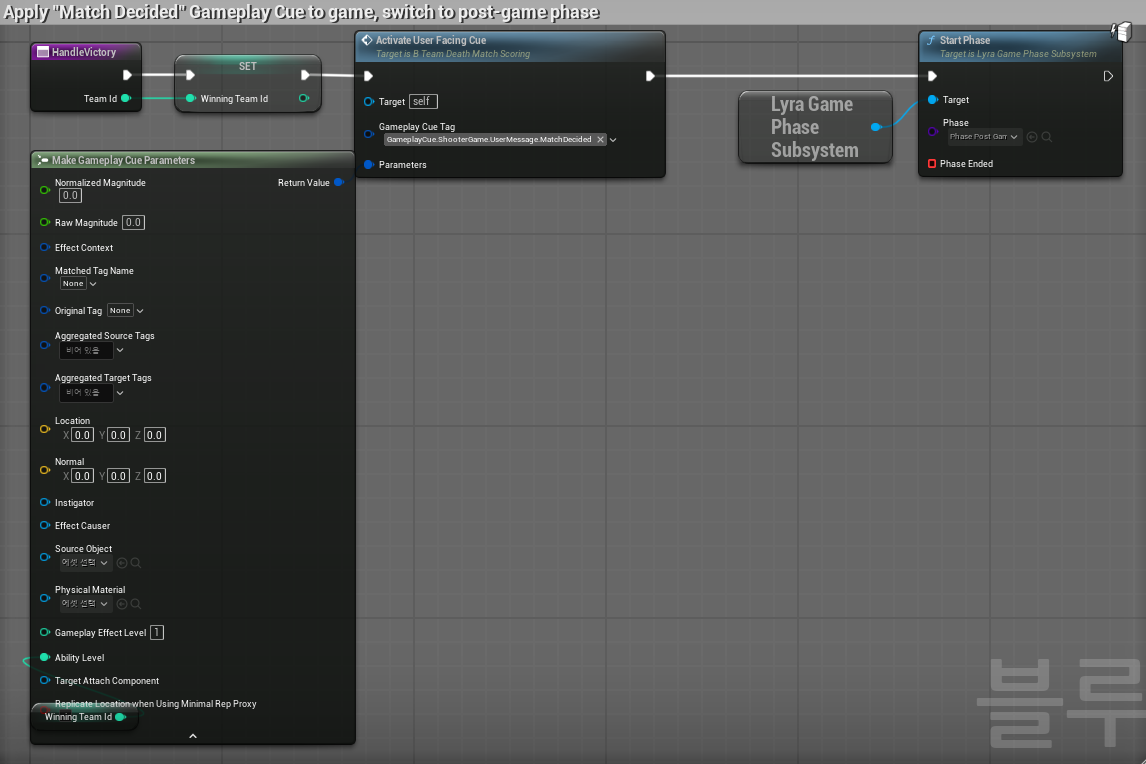Click the Gameplay Effect Level value field
Image resolution: width=1146 pixels, height=764 pixels.
156,632
